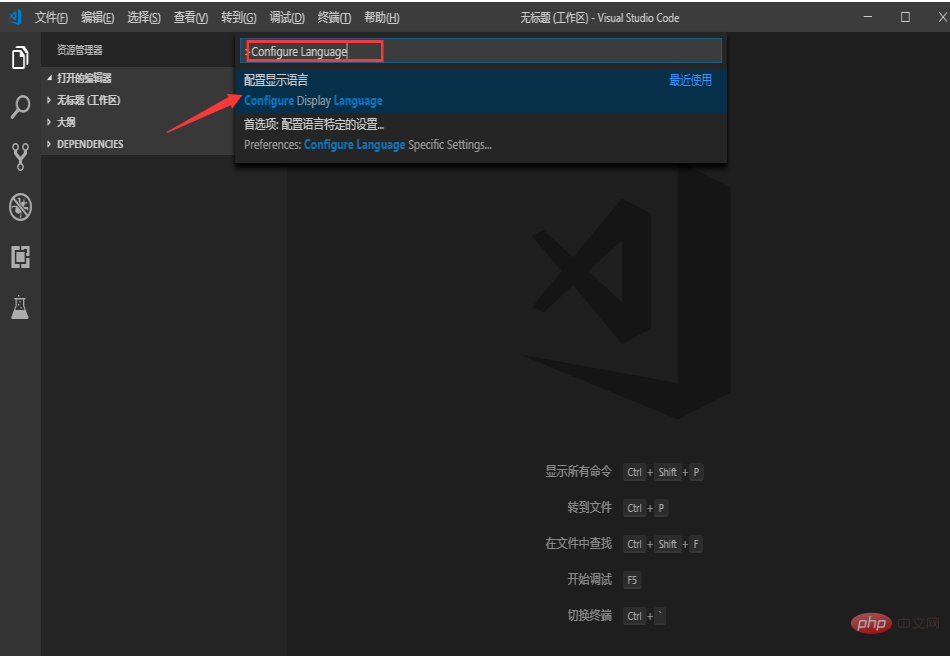Select Configure Display Language command
Image resolution: width=950 pixels, height=656 pixels.
tap(480, 90)
